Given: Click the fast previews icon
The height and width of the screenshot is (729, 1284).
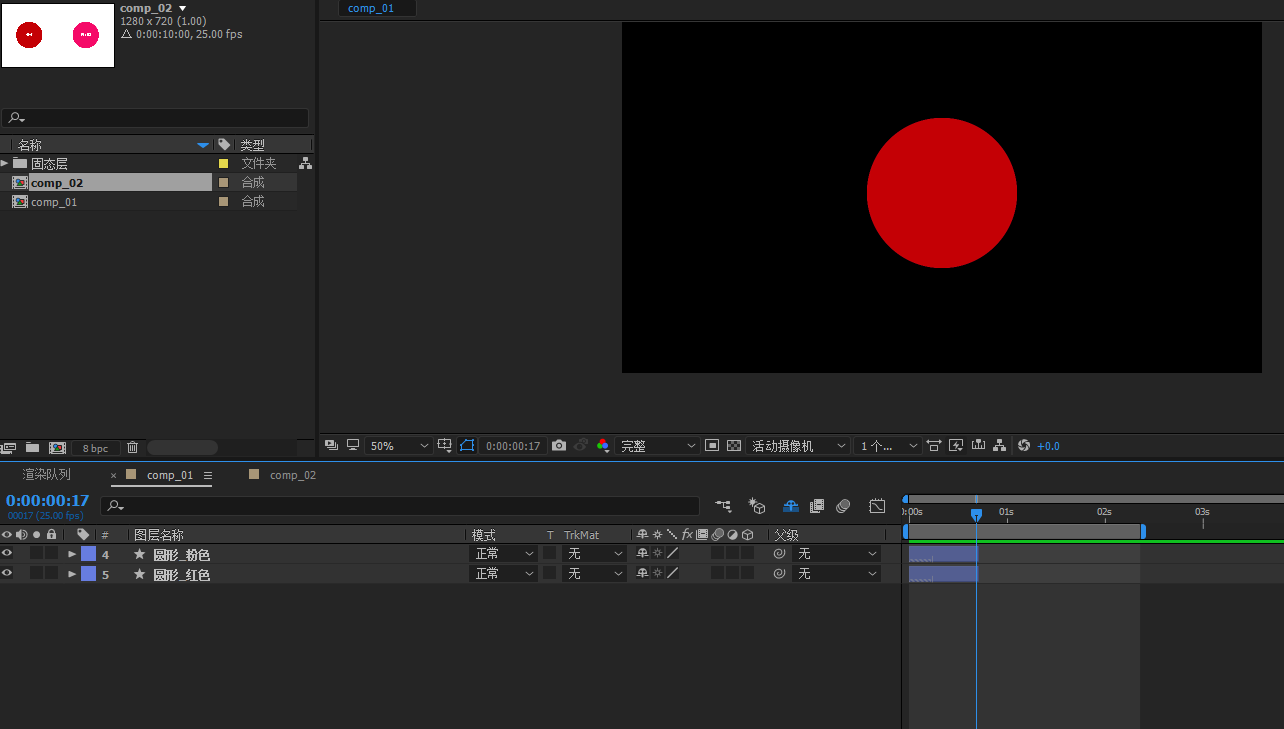Looking at the screenshot, I should (956, 445).
